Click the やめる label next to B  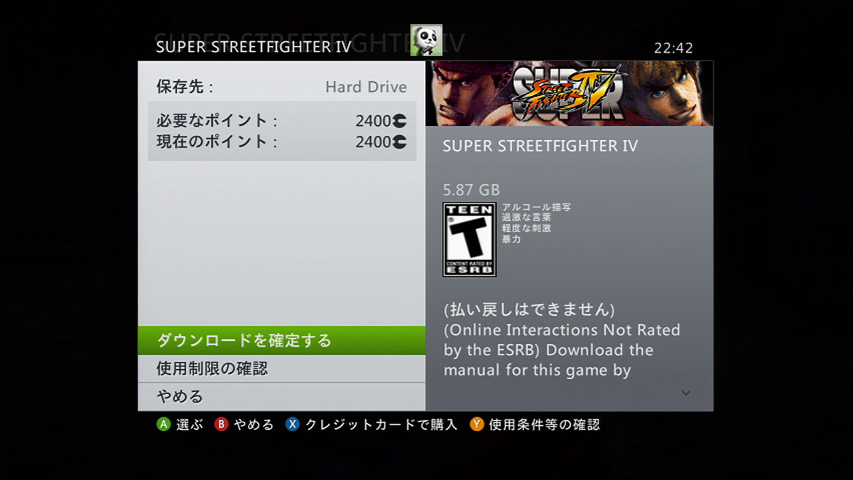click(x=254, y=424)
